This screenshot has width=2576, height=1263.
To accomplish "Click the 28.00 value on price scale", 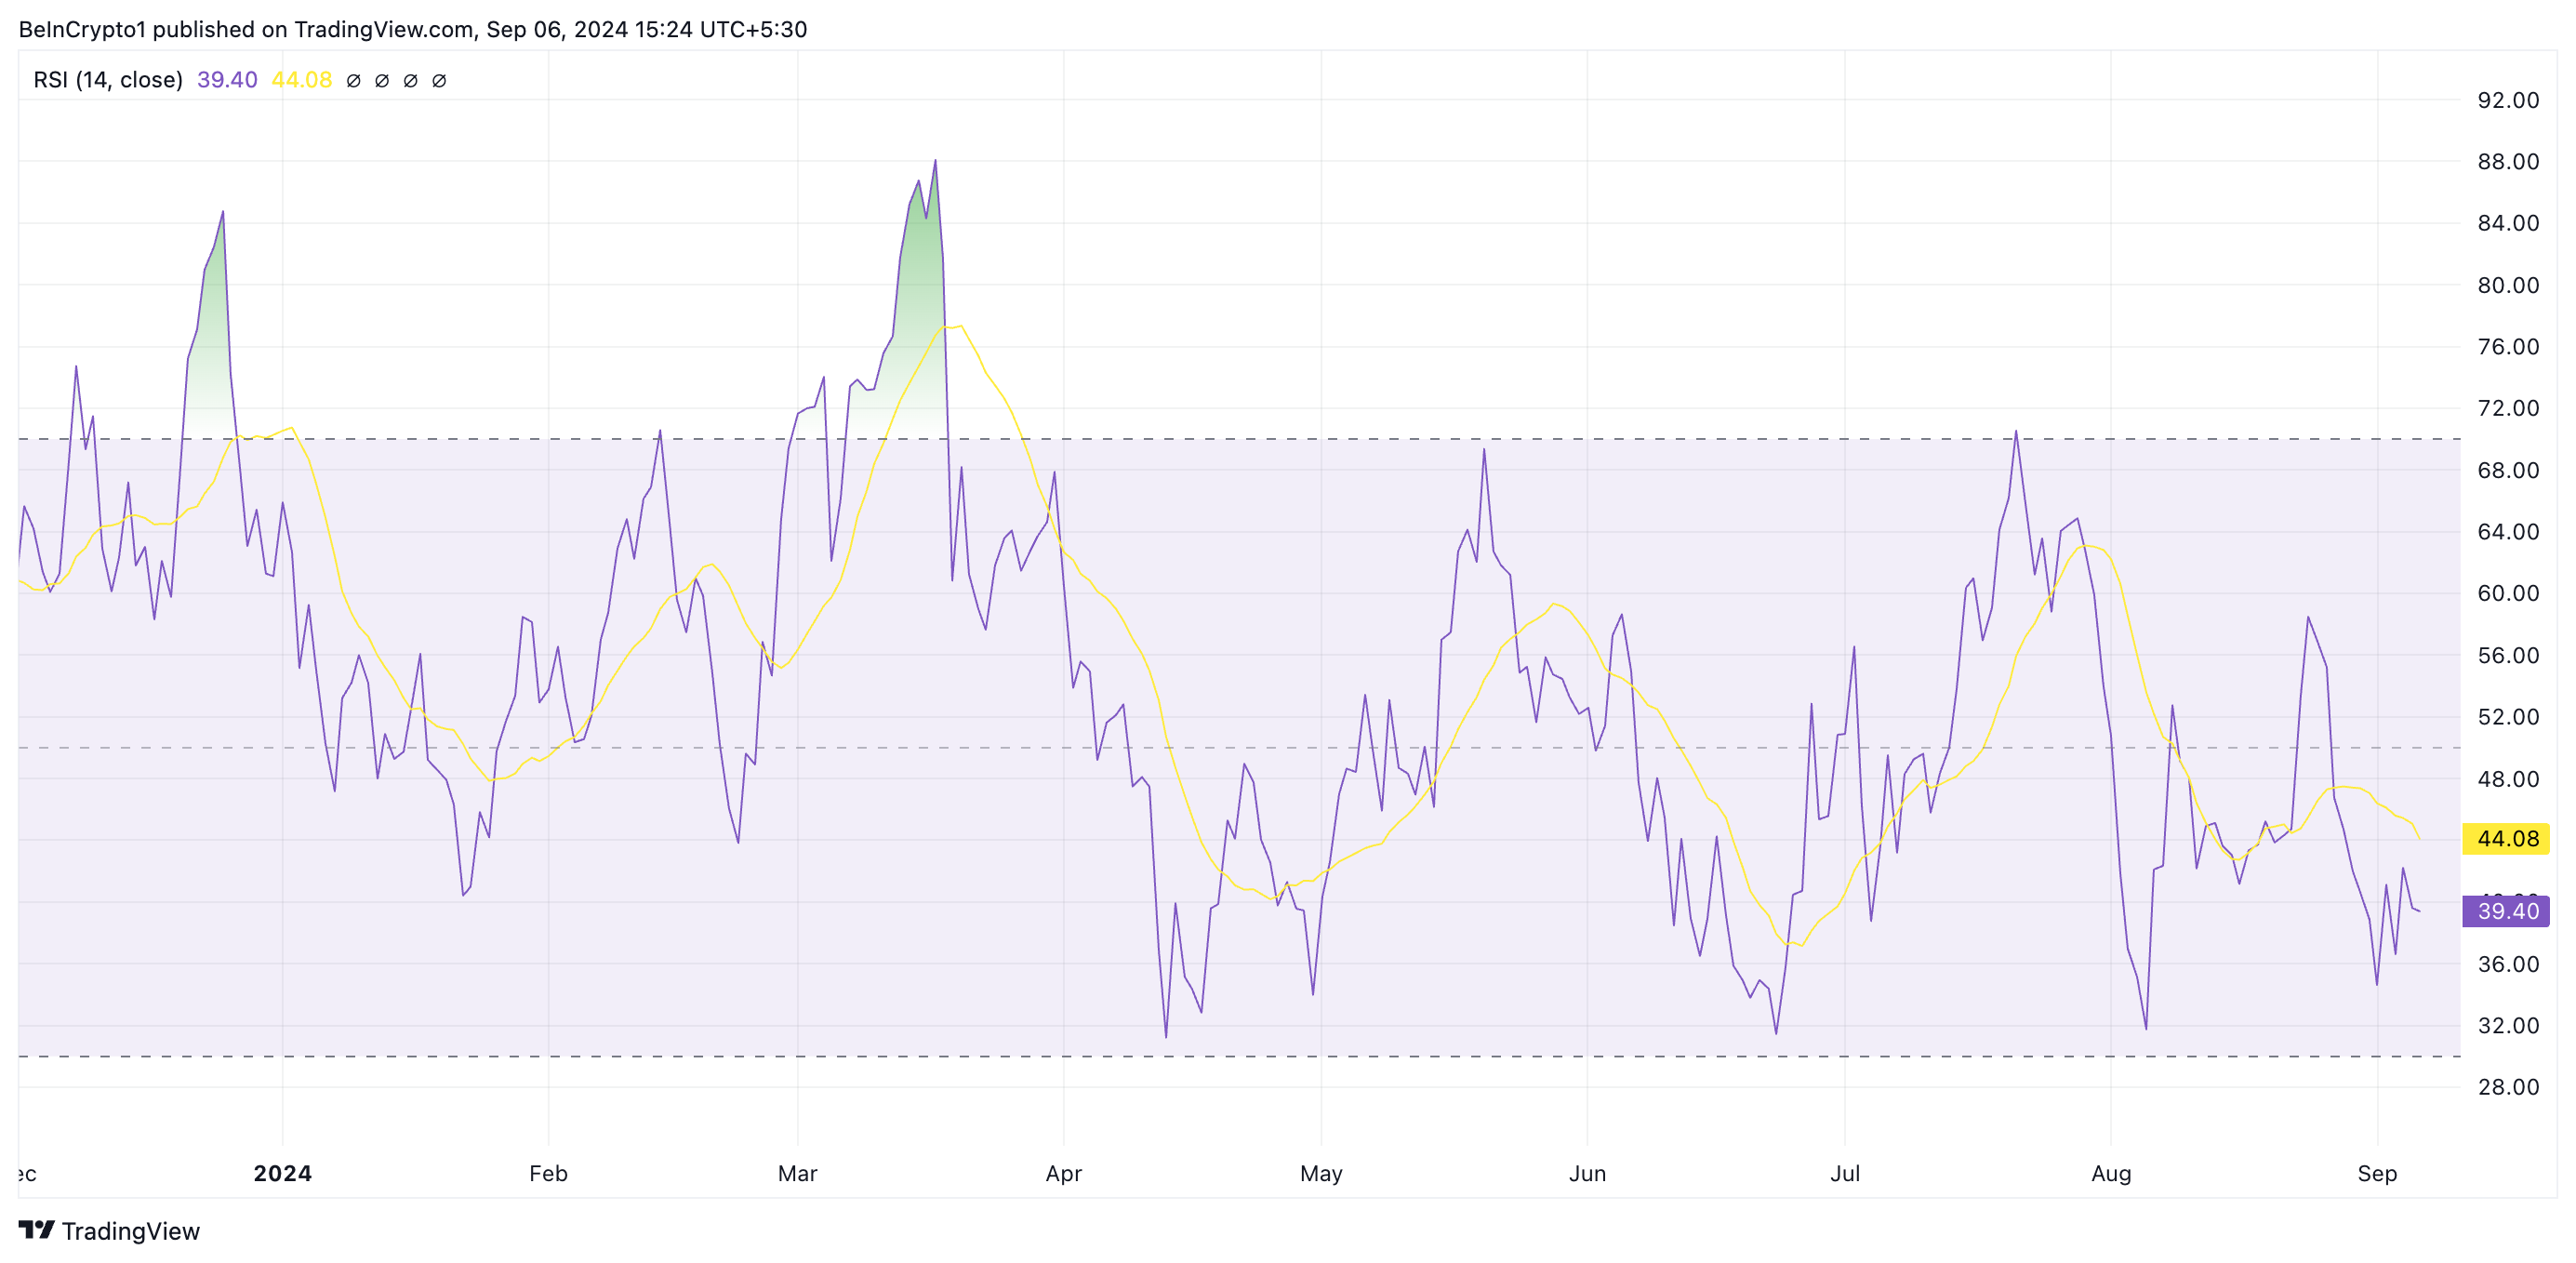I will click(x=2507, y=1087).
